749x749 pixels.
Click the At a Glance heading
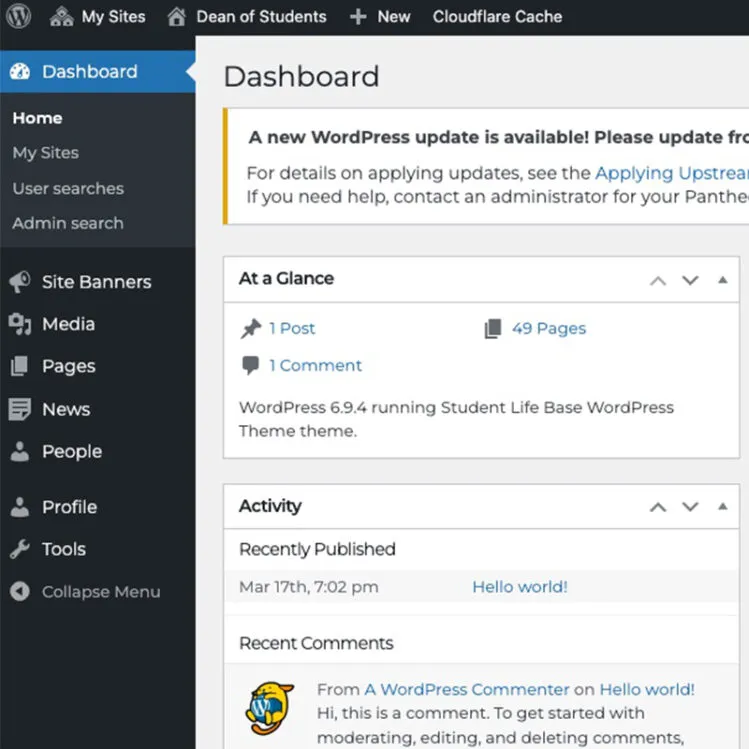point(286,278)
